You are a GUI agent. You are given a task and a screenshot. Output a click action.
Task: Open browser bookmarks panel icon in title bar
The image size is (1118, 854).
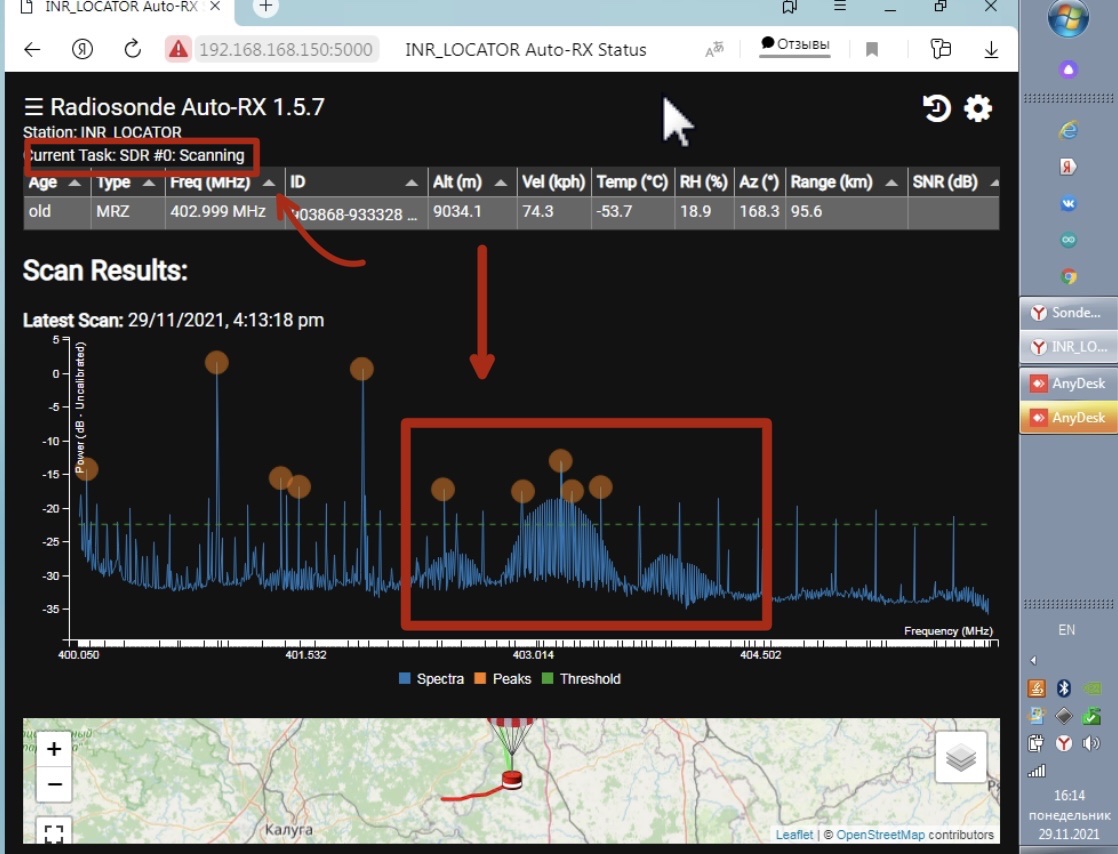tap(789, 6)
